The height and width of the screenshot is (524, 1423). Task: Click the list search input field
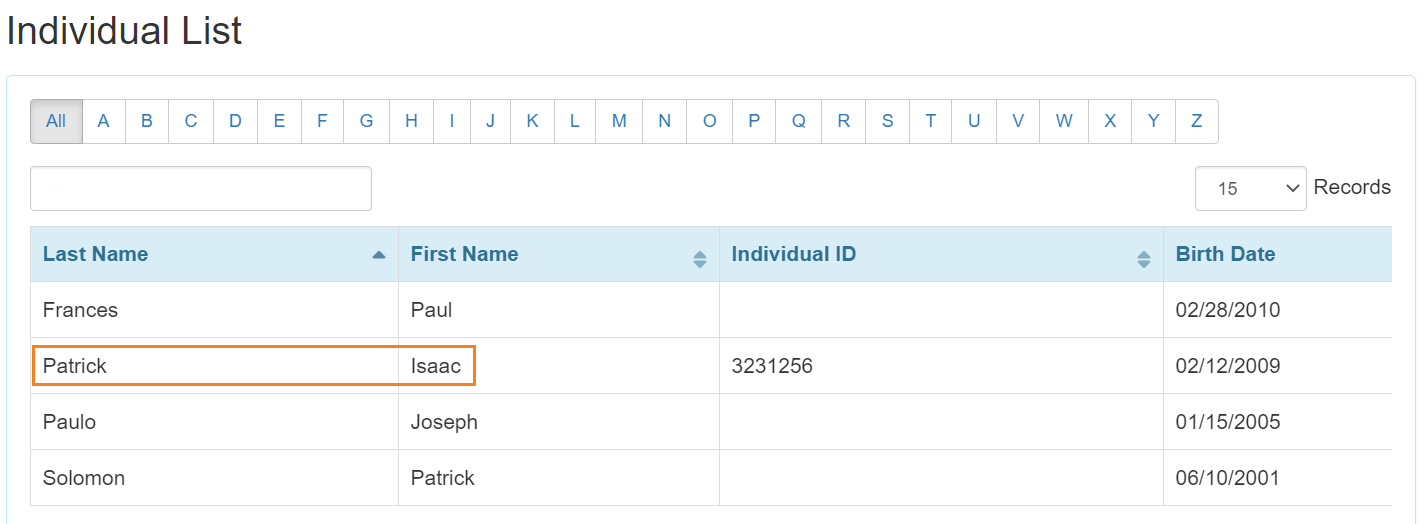pyautogui.click(x=201, y=188)
